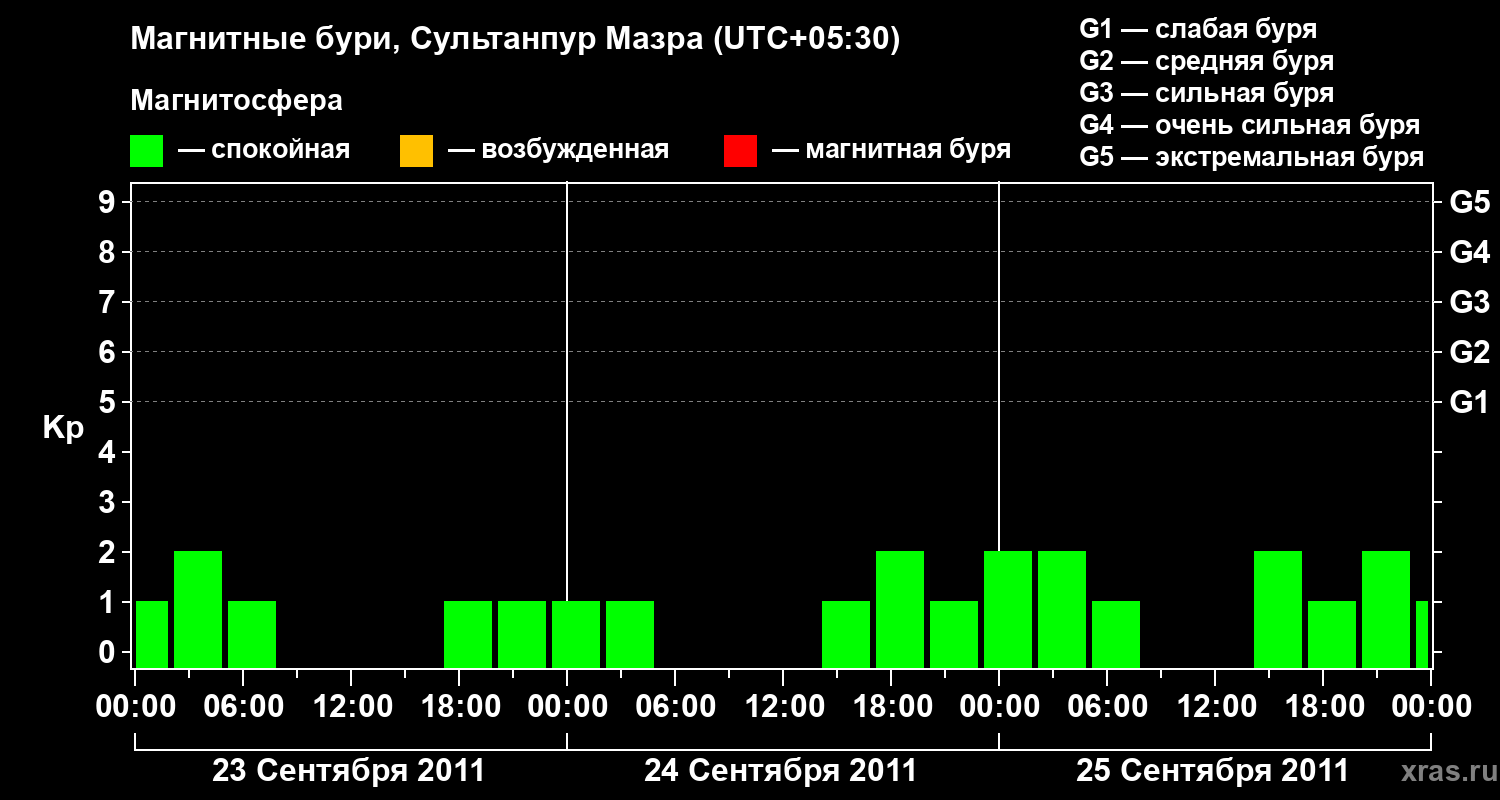Click the Kp 1 bar at 21:00 on 23 September
This screenshot has height=800, width=1500.
pyautogui.click(x=522, y=634)
